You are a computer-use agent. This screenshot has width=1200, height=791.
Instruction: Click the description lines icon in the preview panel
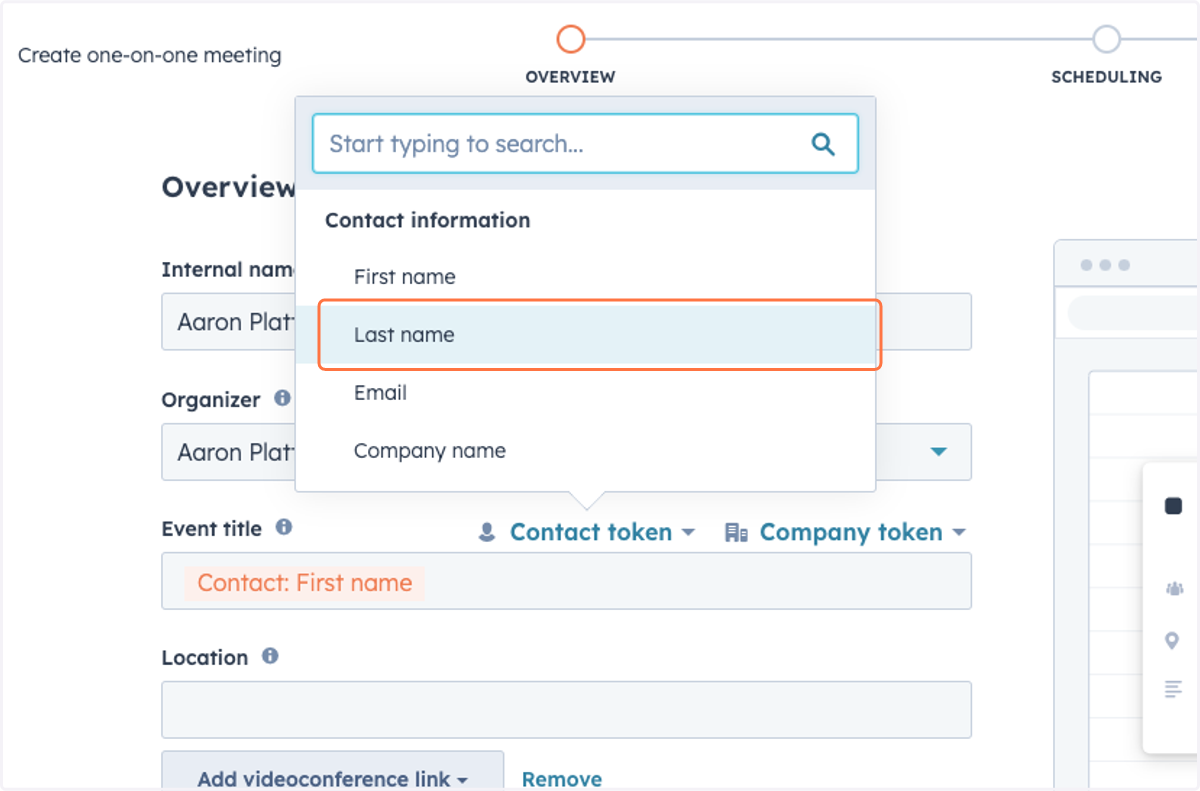[1174, 689]
